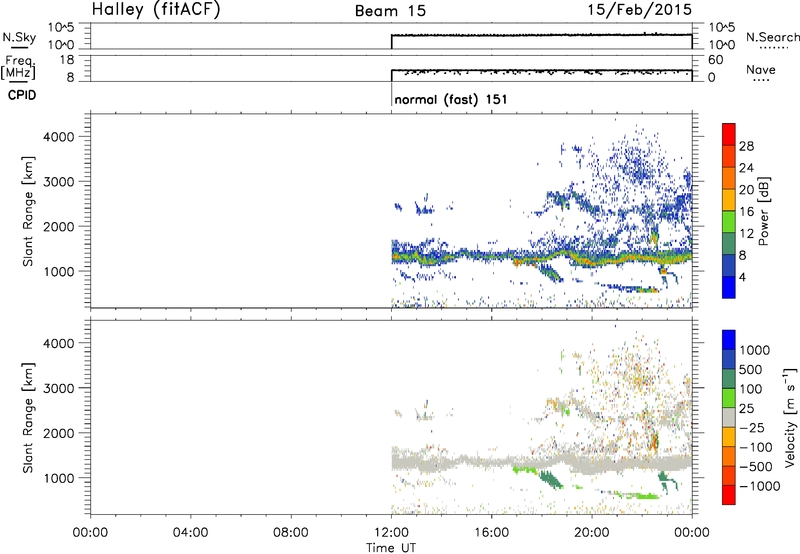This screenshot has width=800, height=554.
Task: Click the gray -25 to 25 Velocity swatch
Action: (x=729, y=417)
